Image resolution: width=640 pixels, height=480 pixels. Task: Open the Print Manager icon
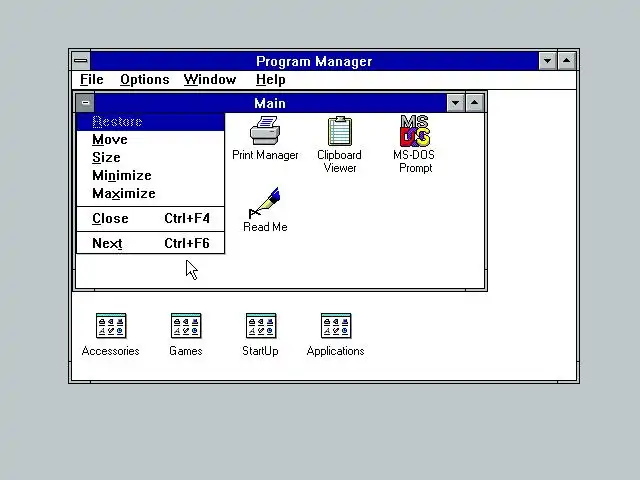(x=265, y=131)
